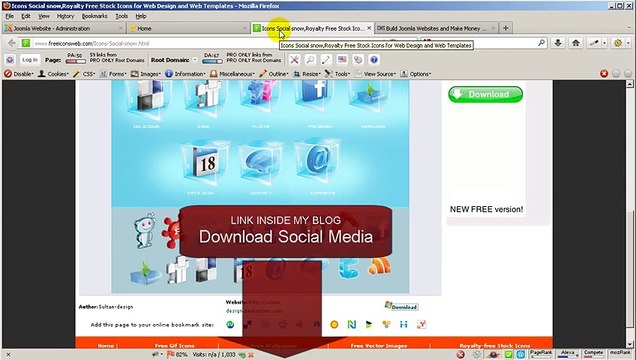This screenshot has width=636, height=360.
Task: Click the US flag icon in SEO toolbar
Action: [x=342, y=60]
